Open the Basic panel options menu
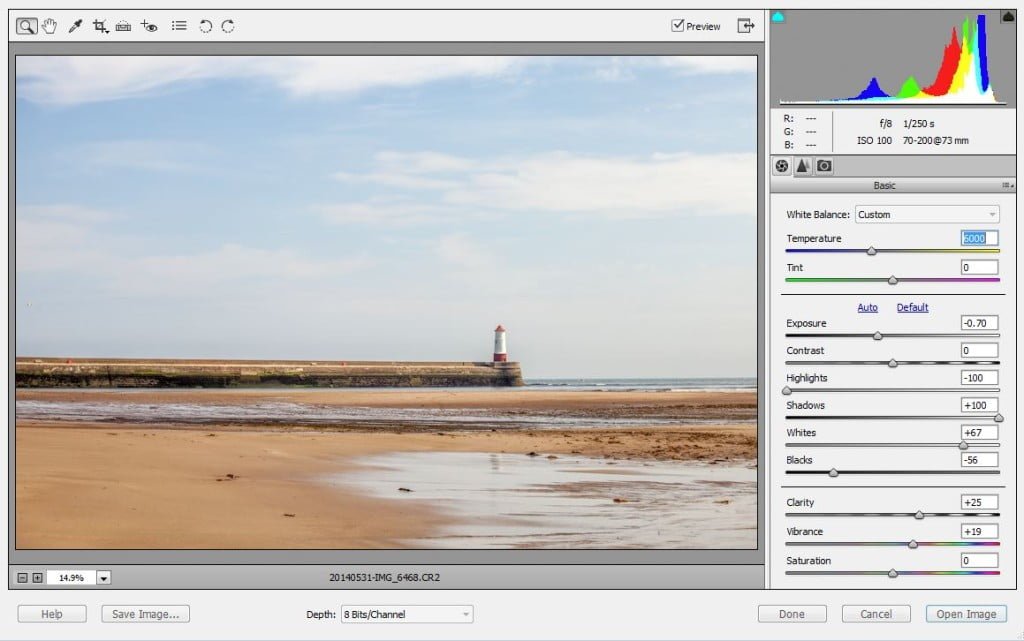The width and height of the screenshot is (1024, 641). click(x=1008, y=185)
